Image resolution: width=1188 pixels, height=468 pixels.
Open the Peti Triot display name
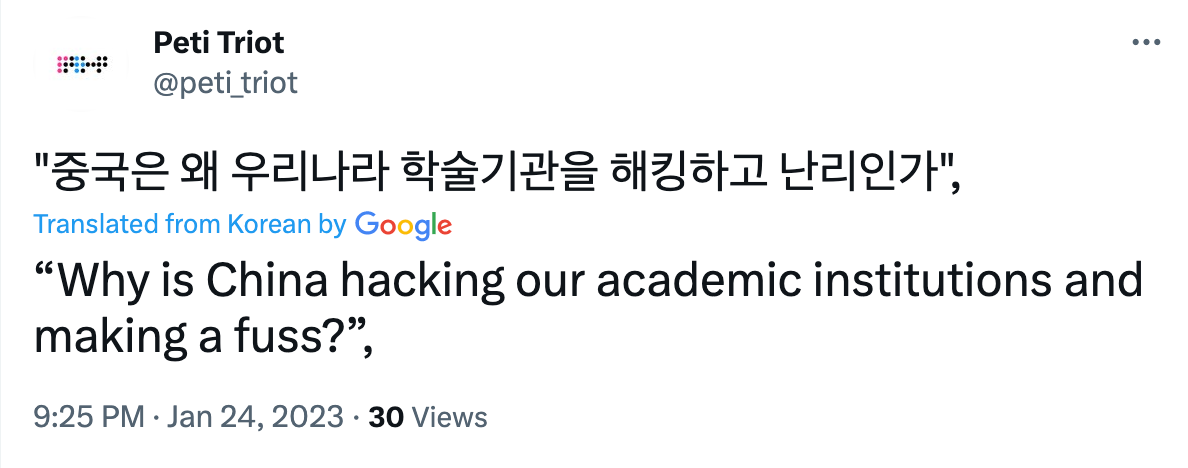(x=218, y=43)
